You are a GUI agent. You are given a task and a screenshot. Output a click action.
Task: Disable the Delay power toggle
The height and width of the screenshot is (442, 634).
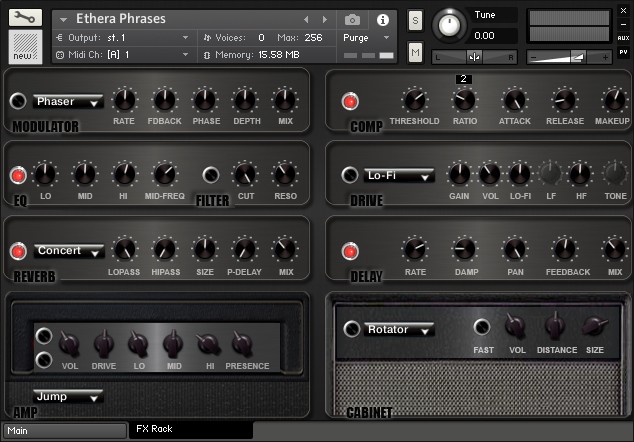tap(350, 251)
